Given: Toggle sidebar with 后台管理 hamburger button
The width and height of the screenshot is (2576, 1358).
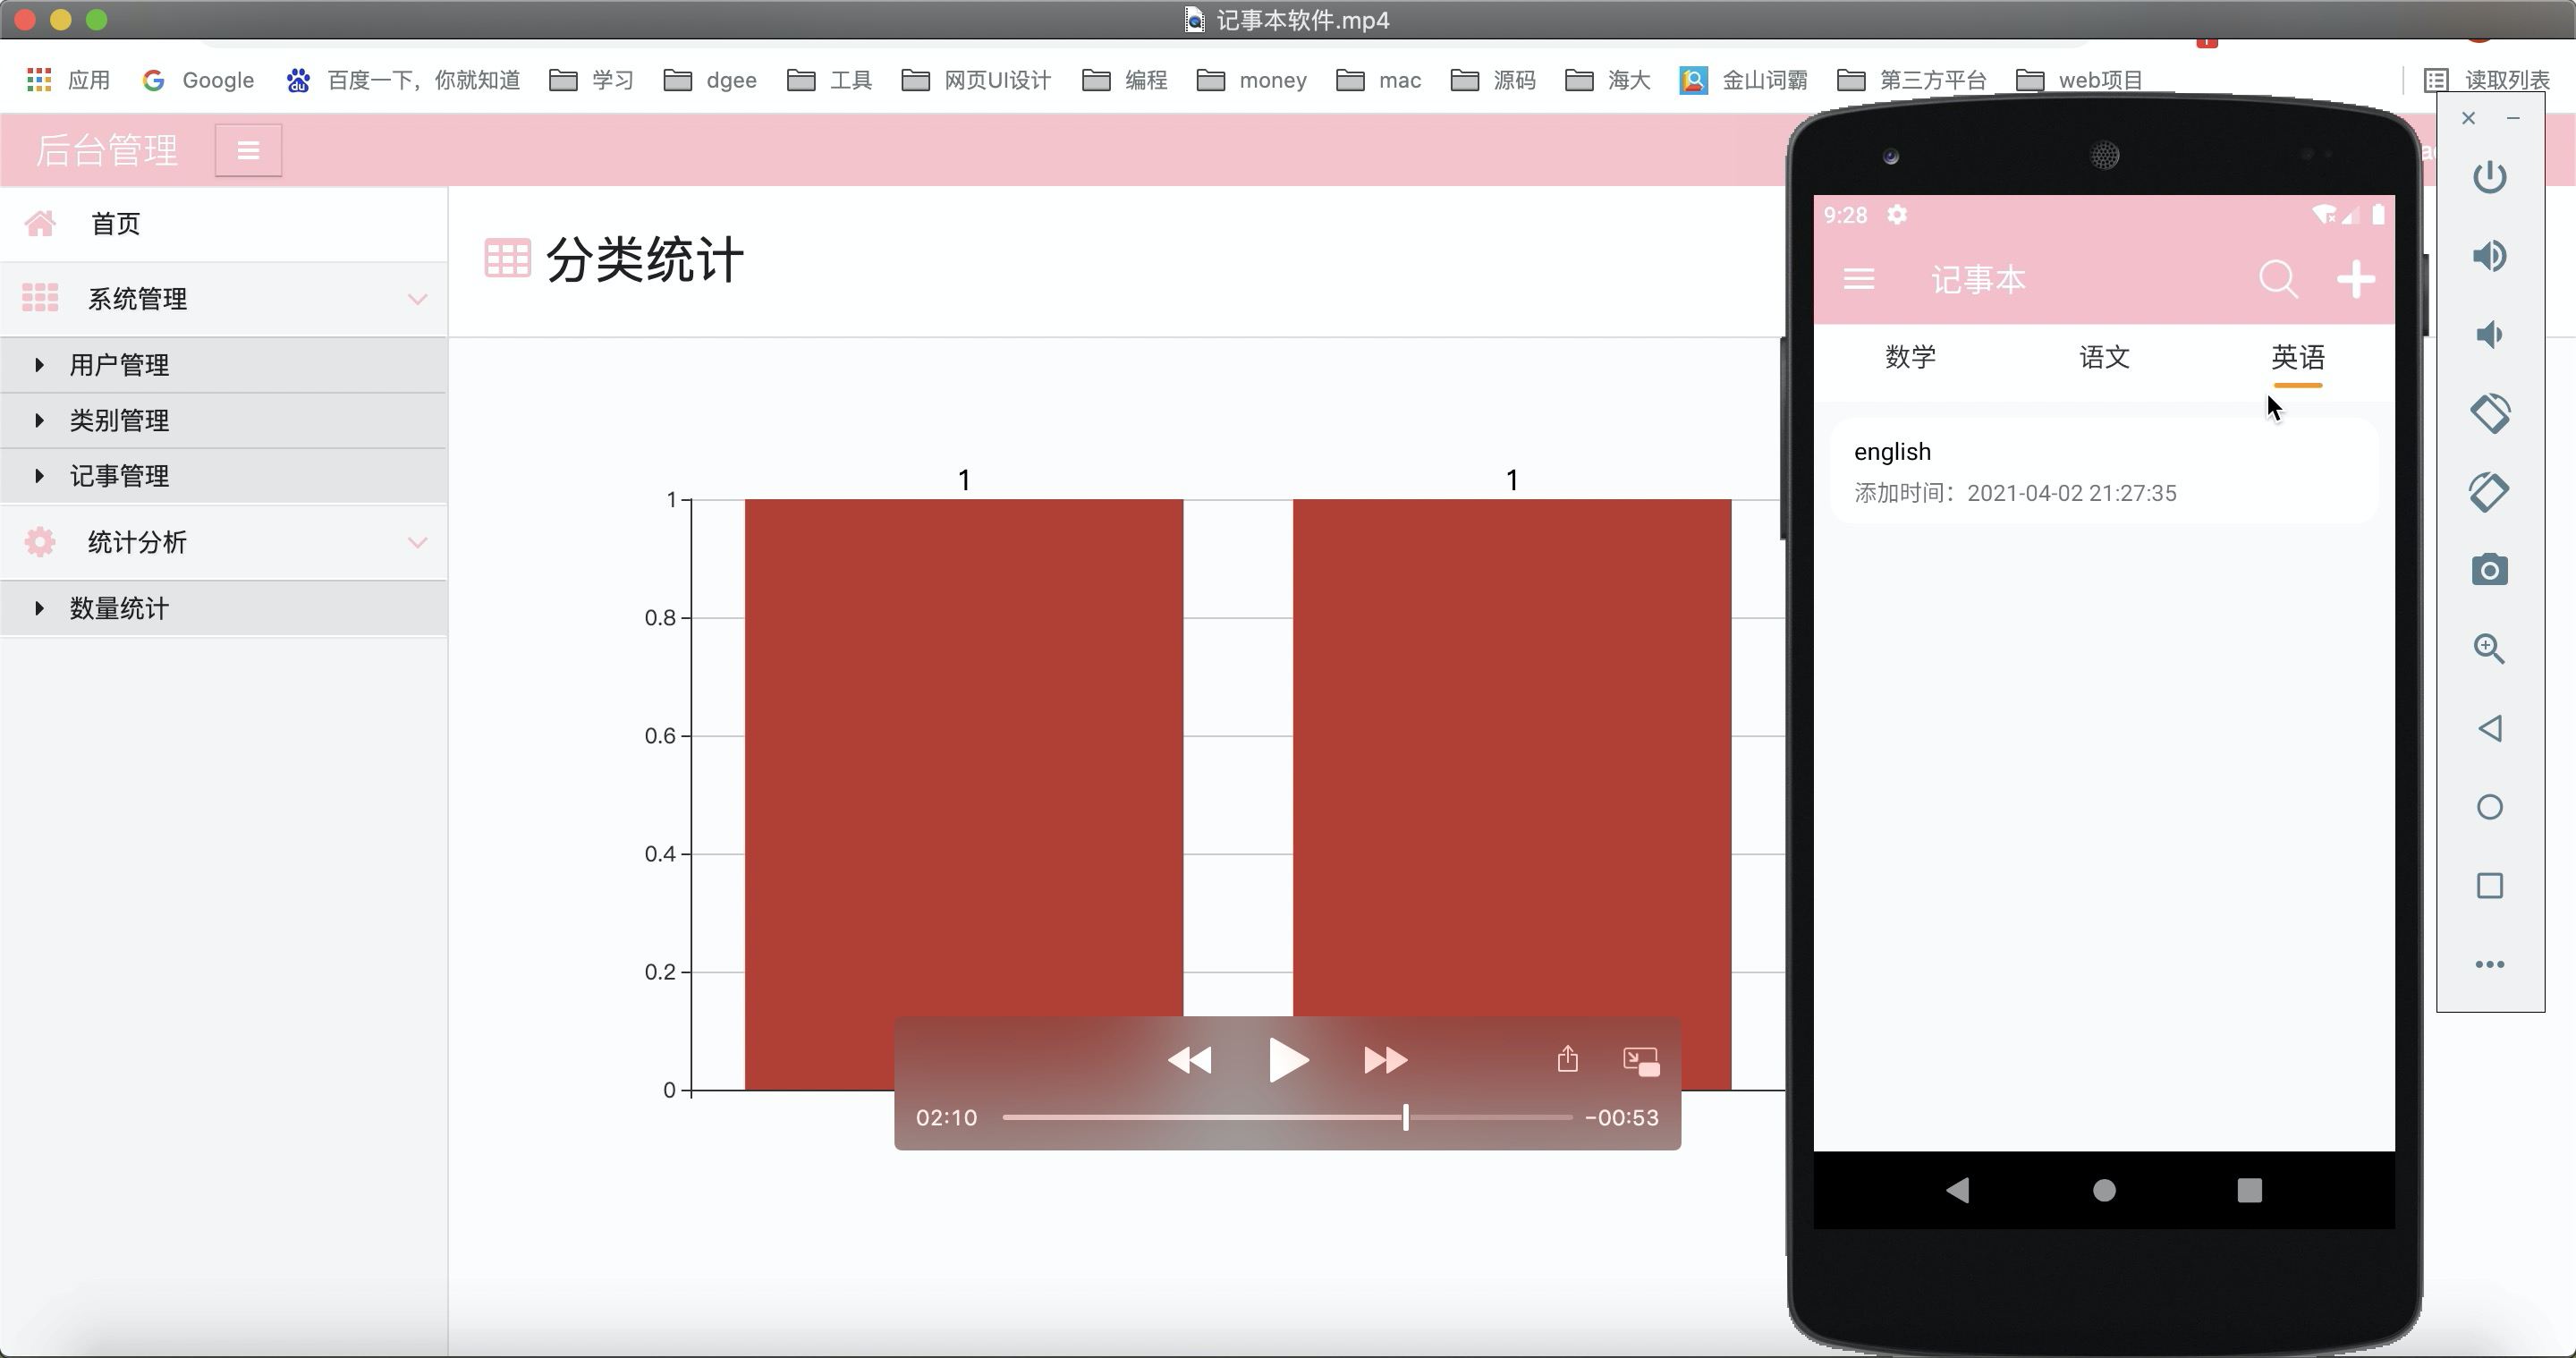Looking at the screenshot, I should click(248, 150).
